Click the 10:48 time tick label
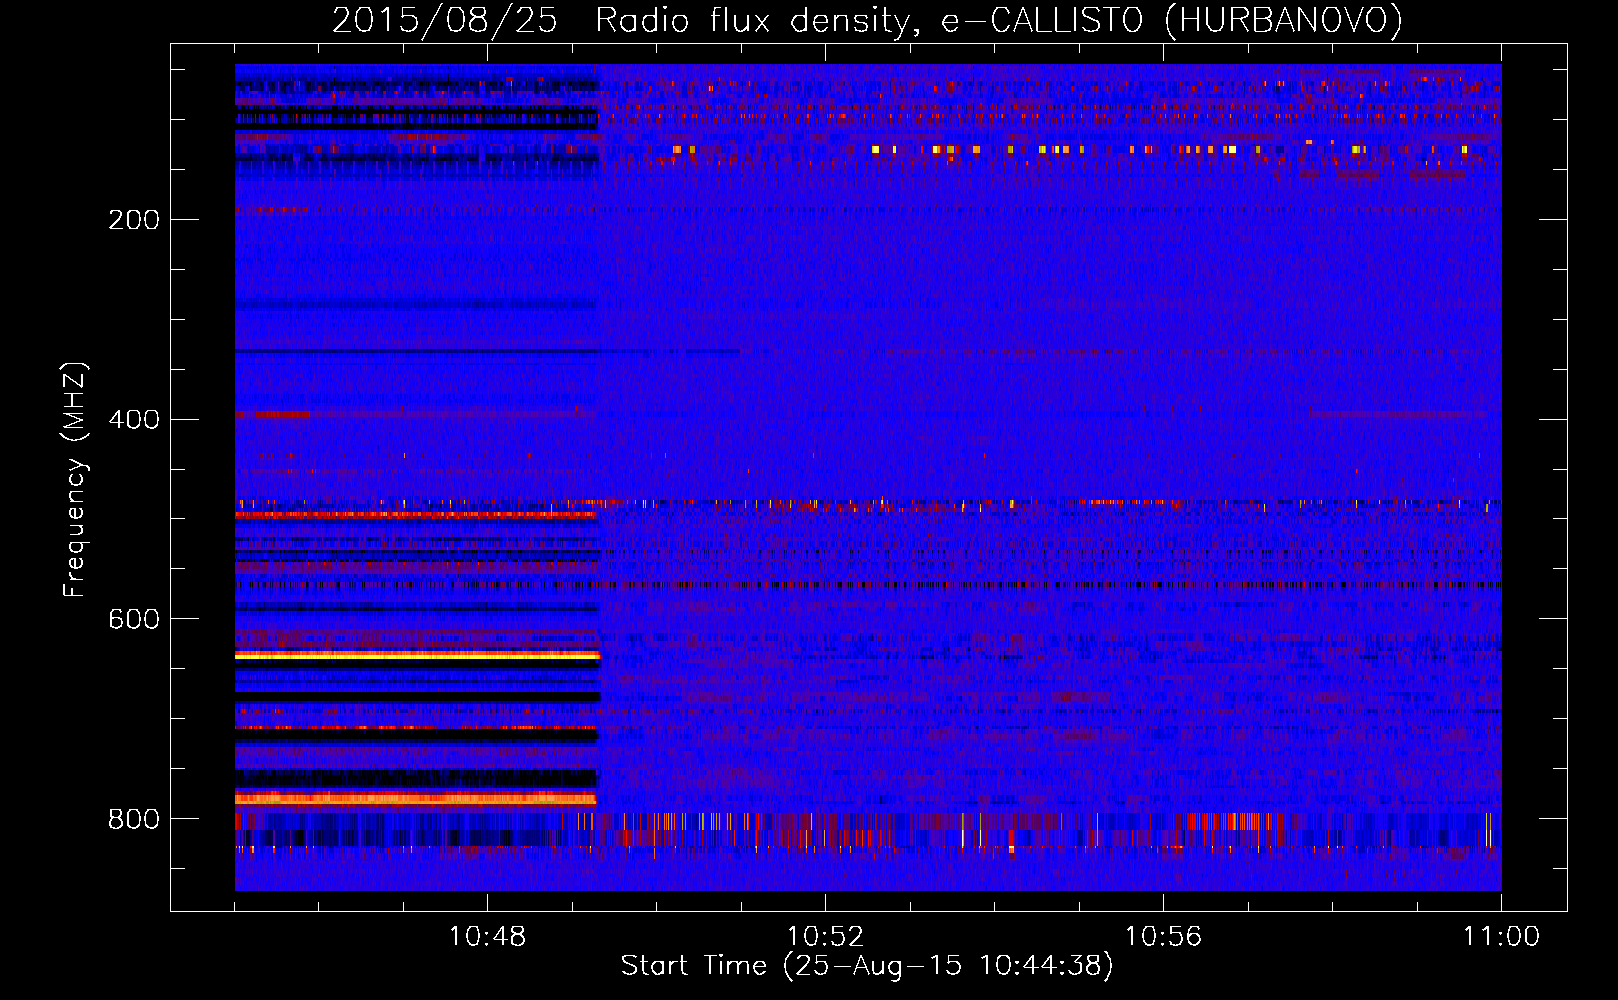 [x=487, y=937]
